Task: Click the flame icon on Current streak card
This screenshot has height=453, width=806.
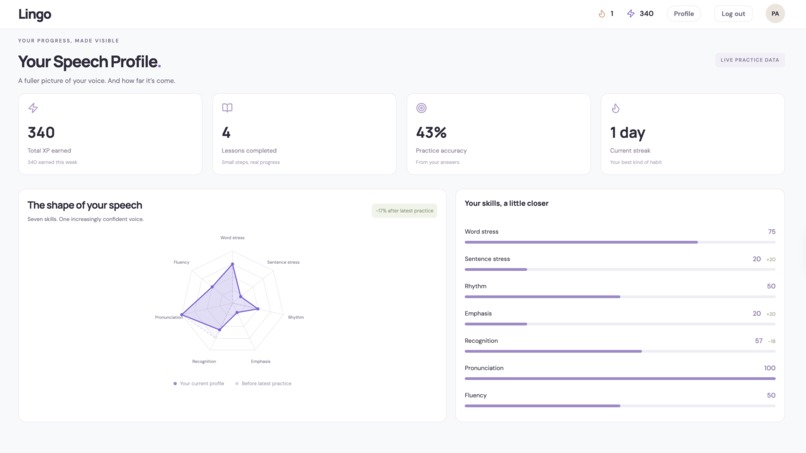Action: [x=615, y=108]
